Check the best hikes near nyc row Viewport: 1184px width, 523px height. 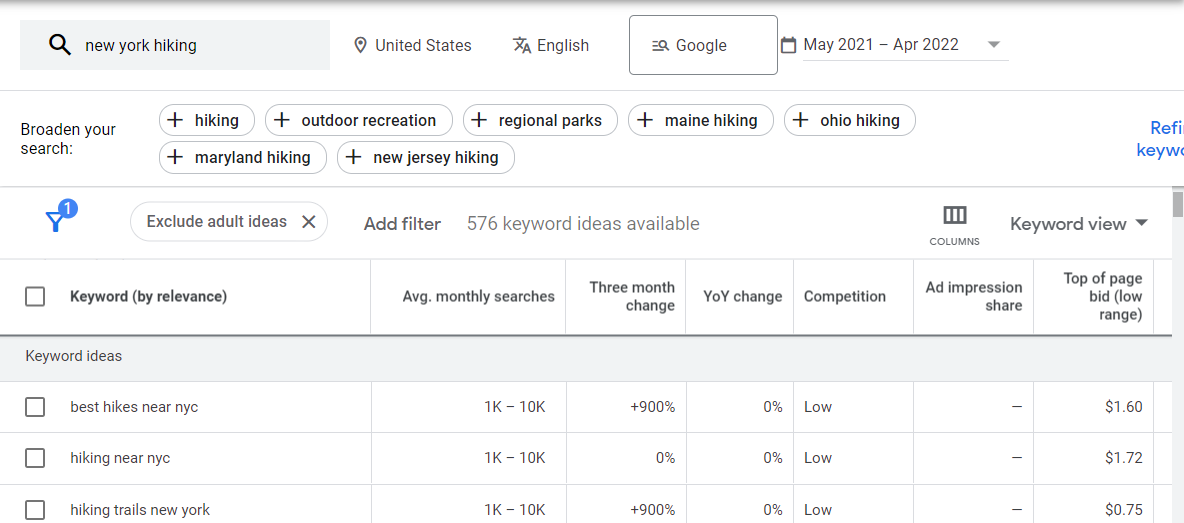click(35, 407)
